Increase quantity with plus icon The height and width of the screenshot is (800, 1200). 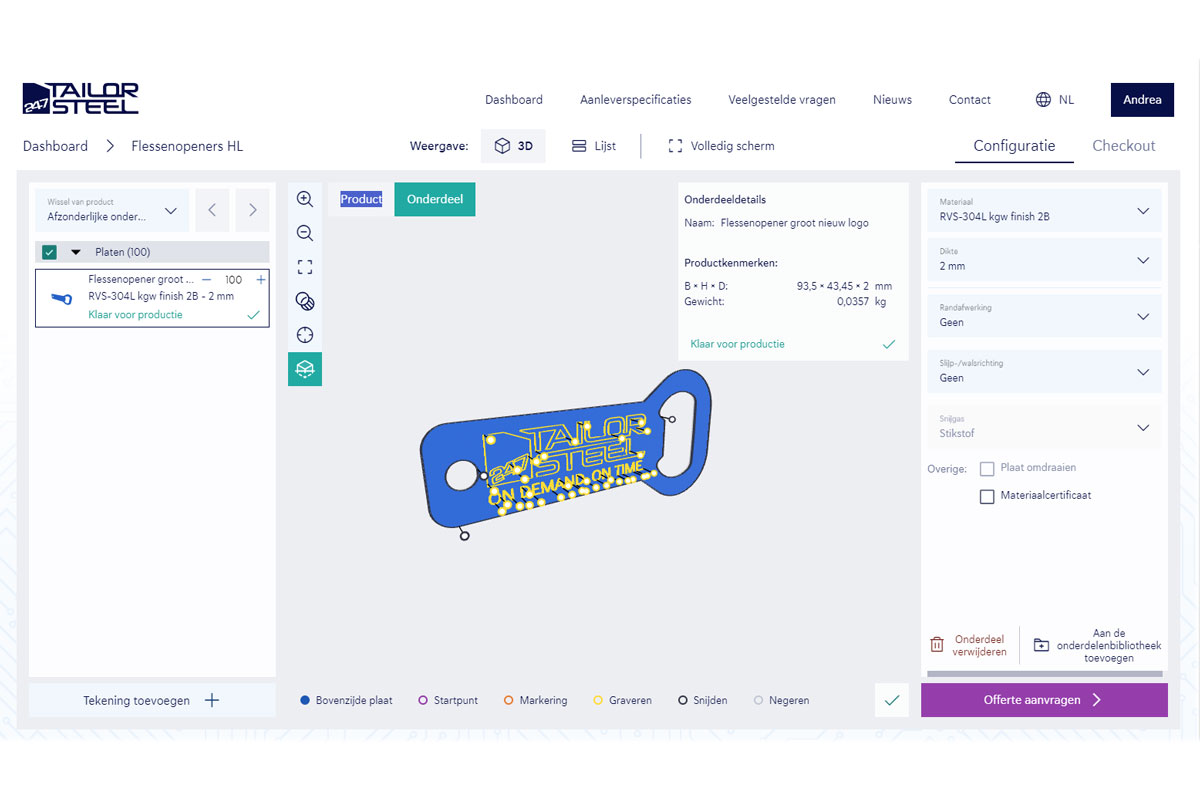(x=261, y=280)
